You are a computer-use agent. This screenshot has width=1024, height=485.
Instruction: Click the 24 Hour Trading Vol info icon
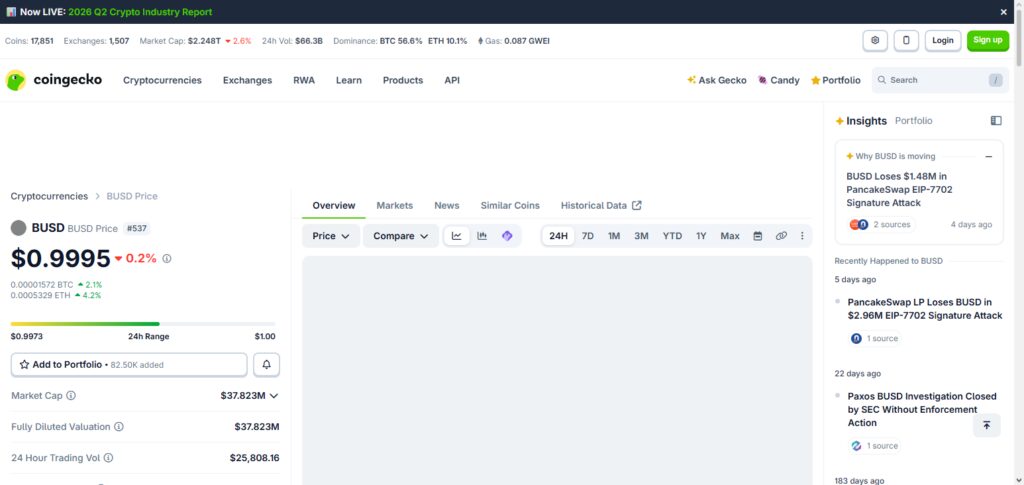coord(108,458)
